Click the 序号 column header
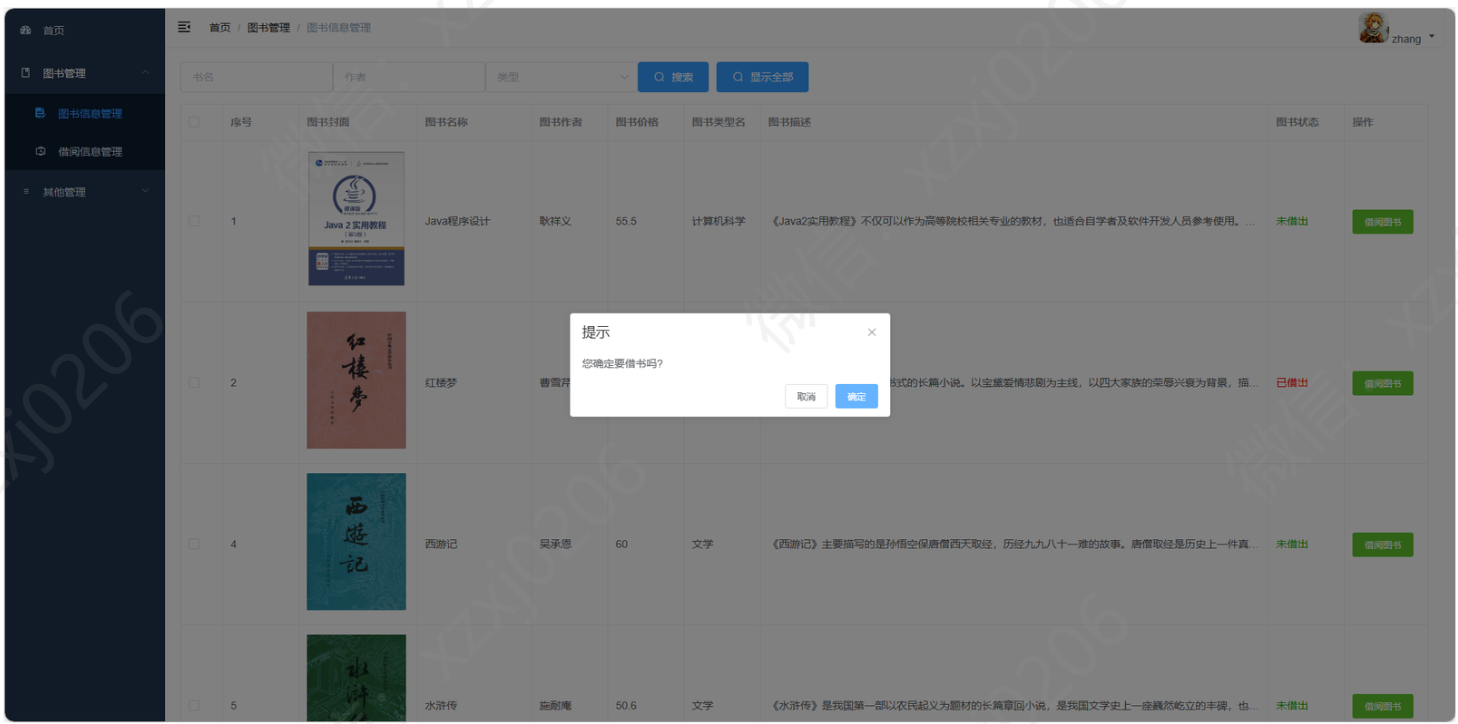The image size is (1458, 724). point(241,122)
